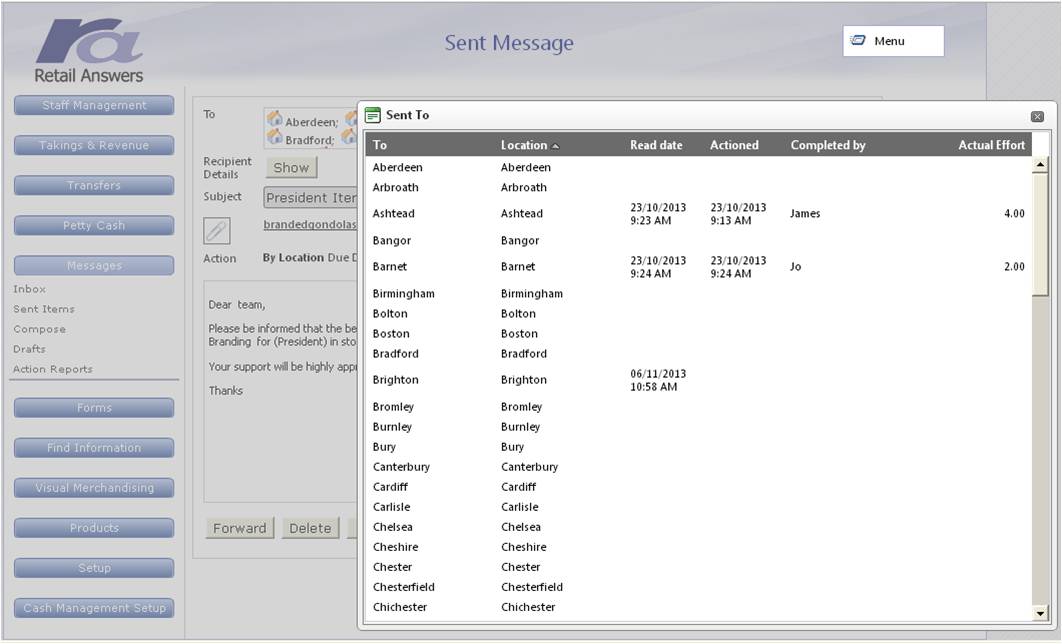Open the Drafts folder
Image resolution: width=1062 pixels, height=644 pixels.
point(29,349)
